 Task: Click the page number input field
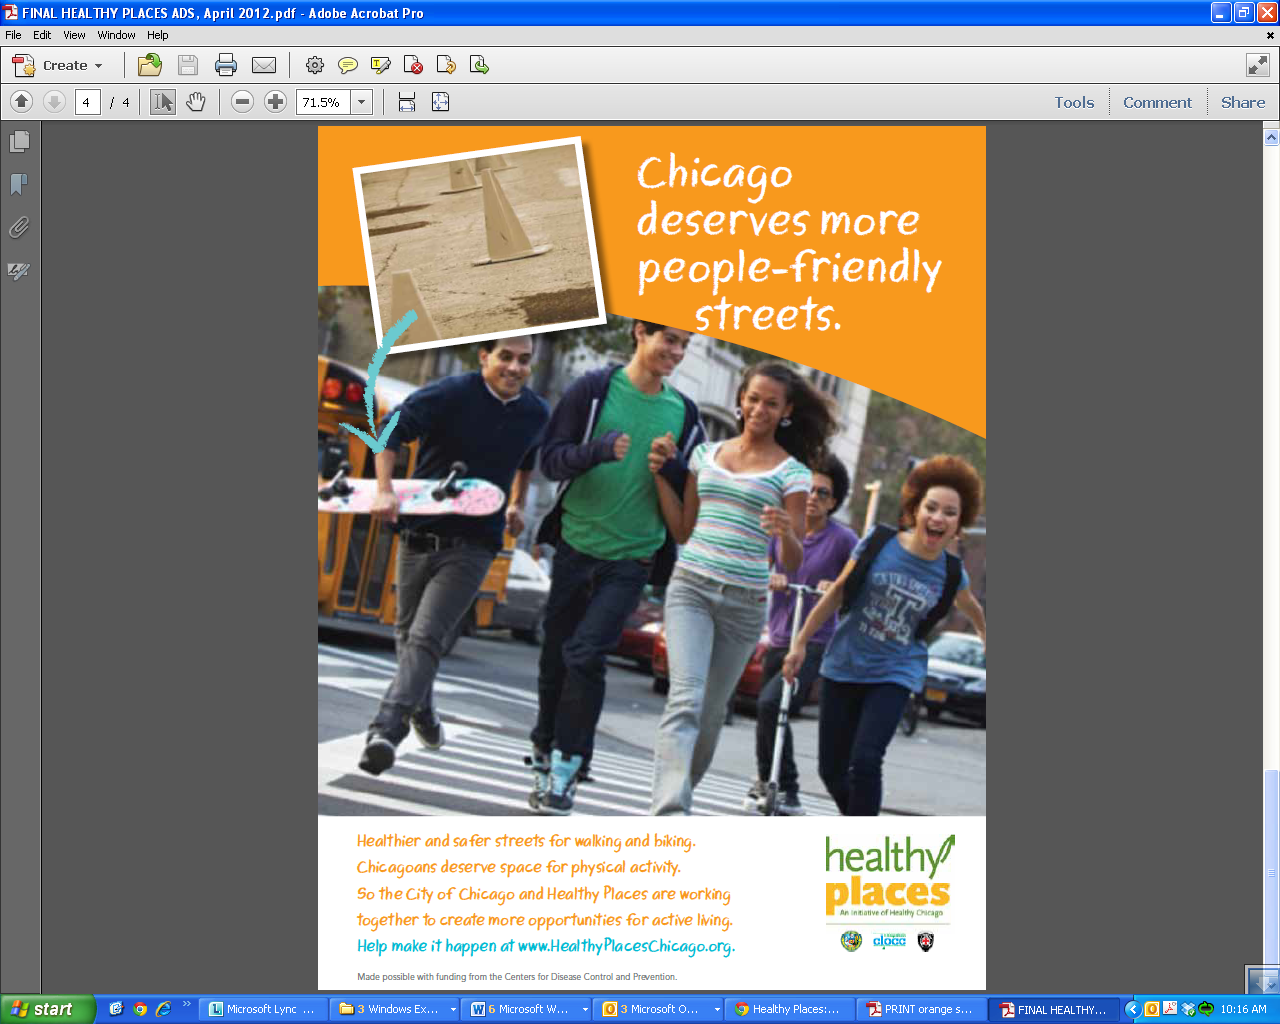(87, 102)
